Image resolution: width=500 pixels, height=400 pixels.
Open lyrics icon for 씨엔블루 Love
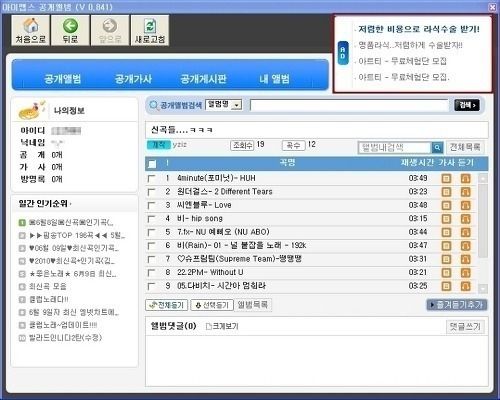446,205
